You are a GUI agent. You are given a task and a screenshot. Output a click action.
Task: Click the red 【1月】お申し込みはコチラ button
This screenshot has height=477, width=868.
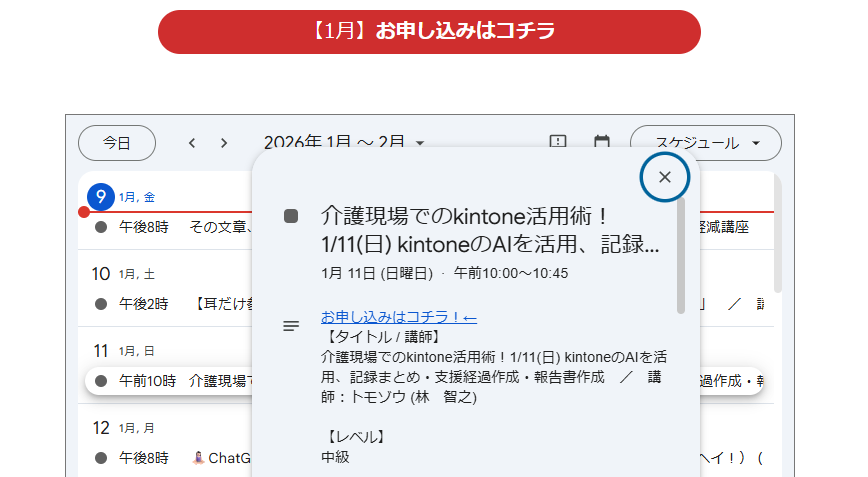tap(429, 32)
